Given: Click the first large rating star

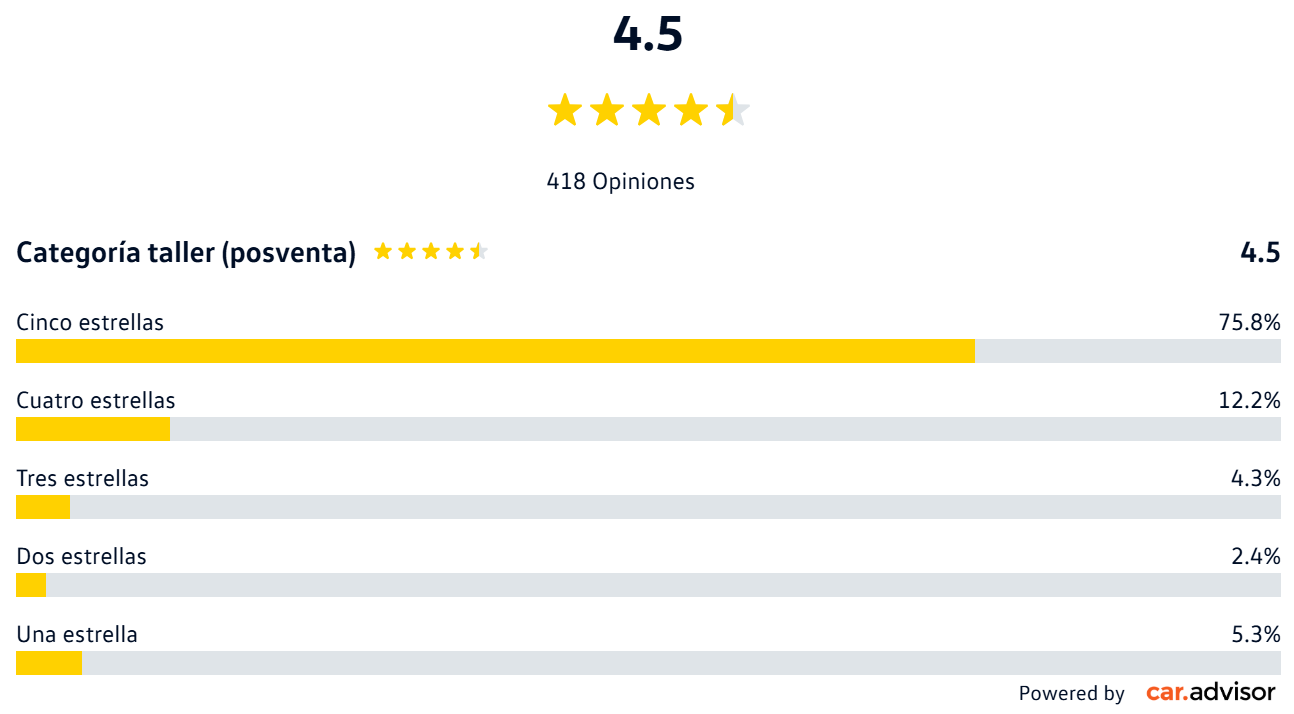Looking at the screenshot, I should click(565, 110).
